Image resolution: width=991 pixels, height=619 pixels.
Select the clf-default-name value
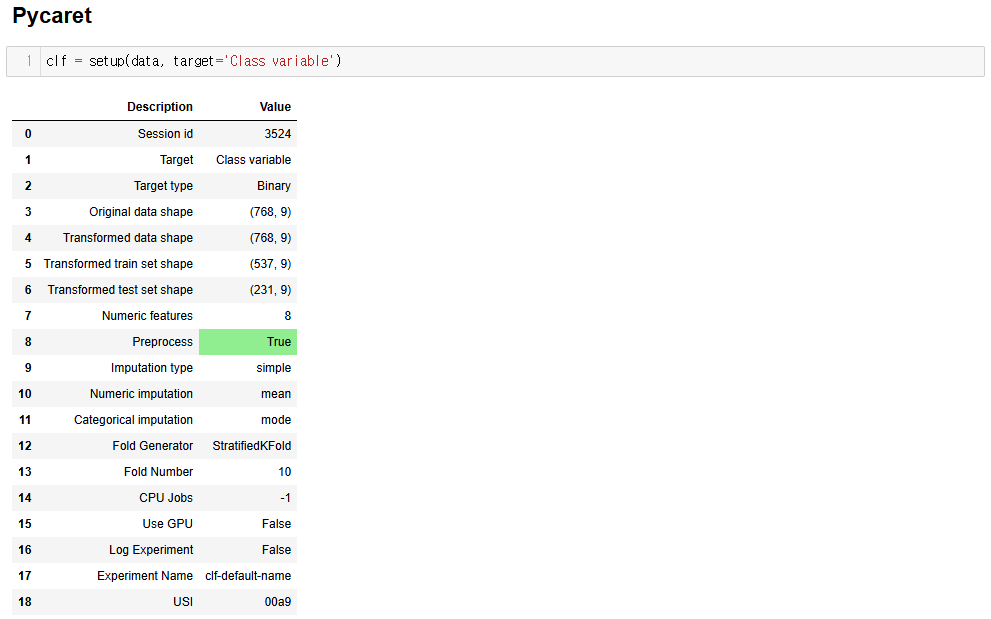[248, 575]
